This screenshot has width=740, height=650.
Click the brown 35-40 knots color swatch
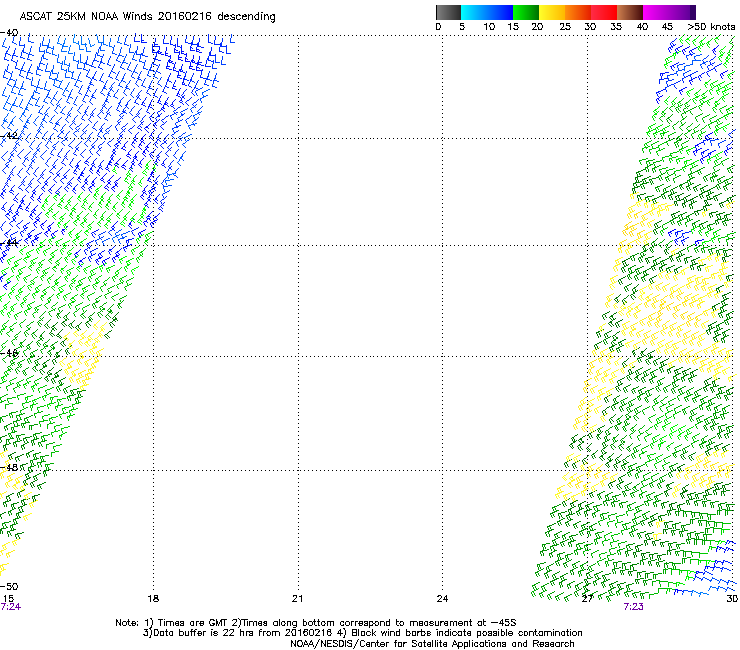tap(630, 12)
